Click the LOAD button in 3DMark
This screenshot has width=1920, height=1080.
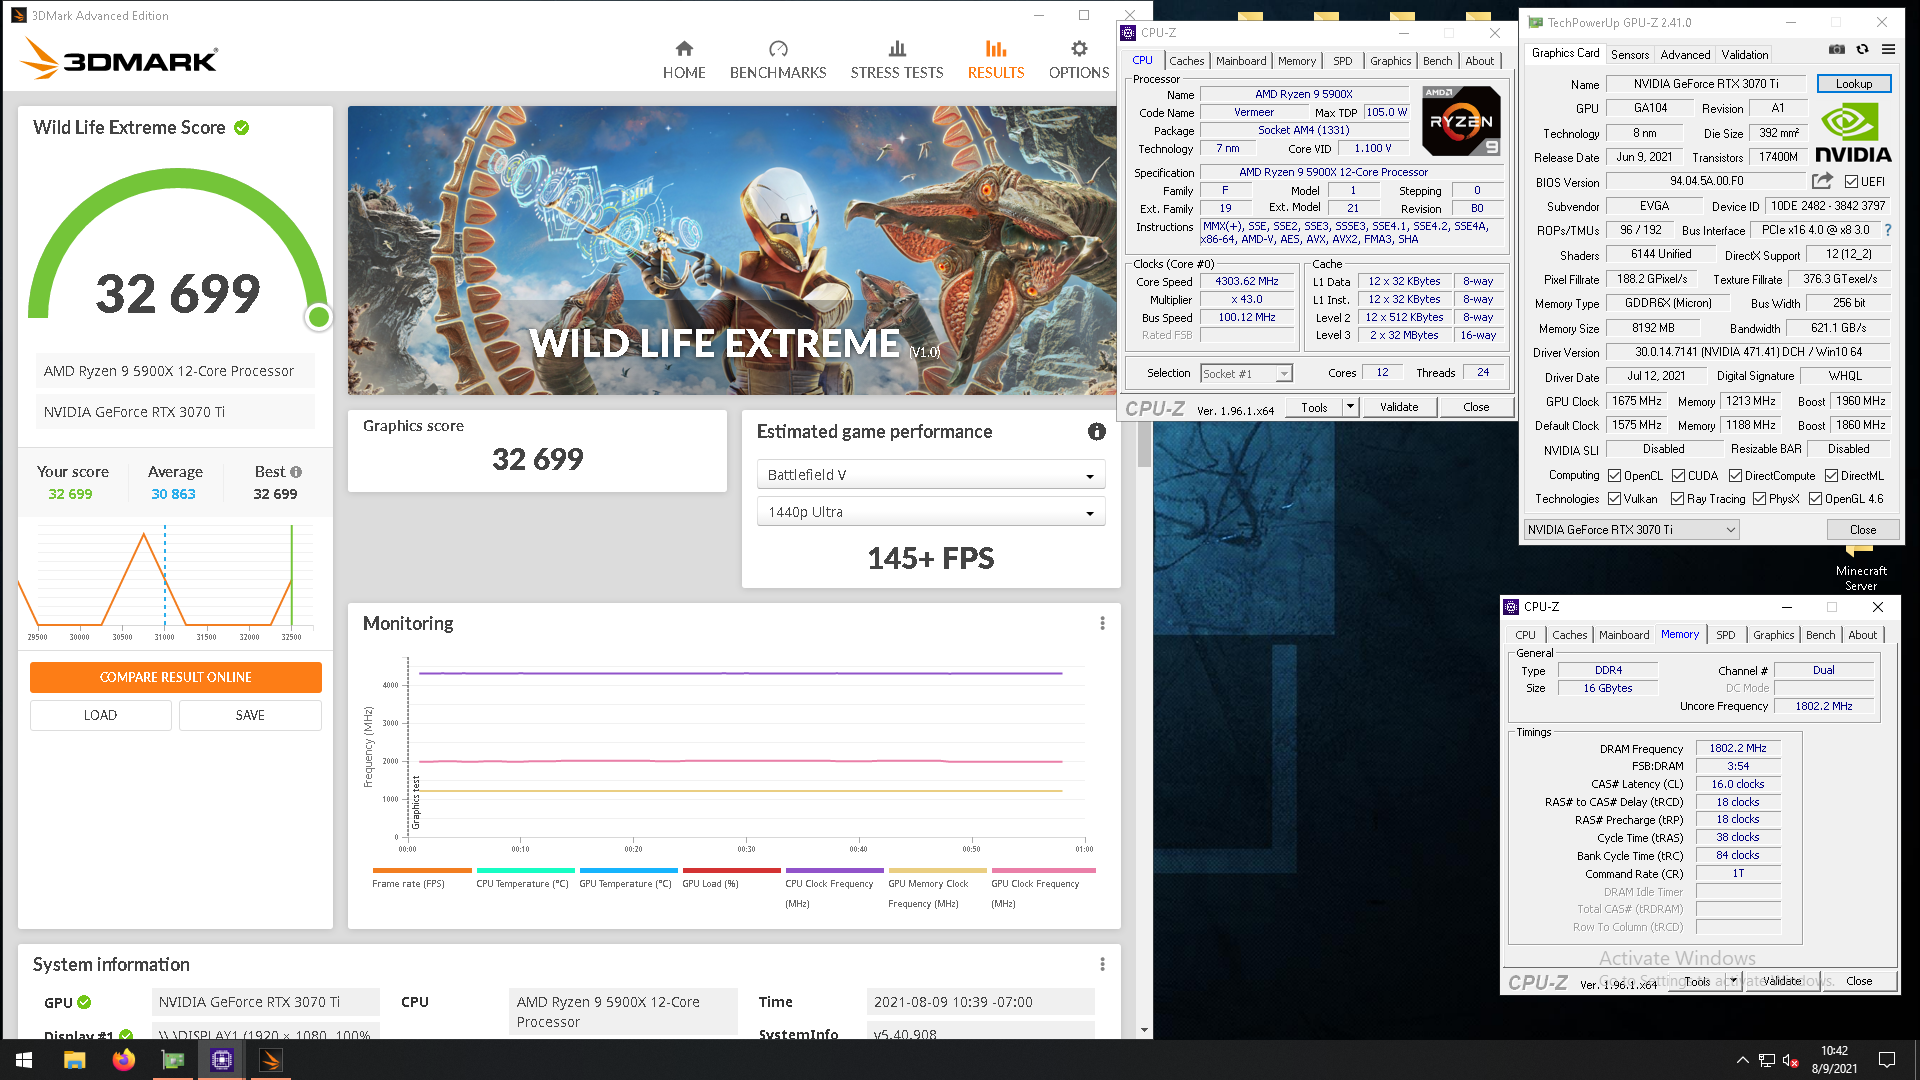pyautogui.click(x=100, y=715)
